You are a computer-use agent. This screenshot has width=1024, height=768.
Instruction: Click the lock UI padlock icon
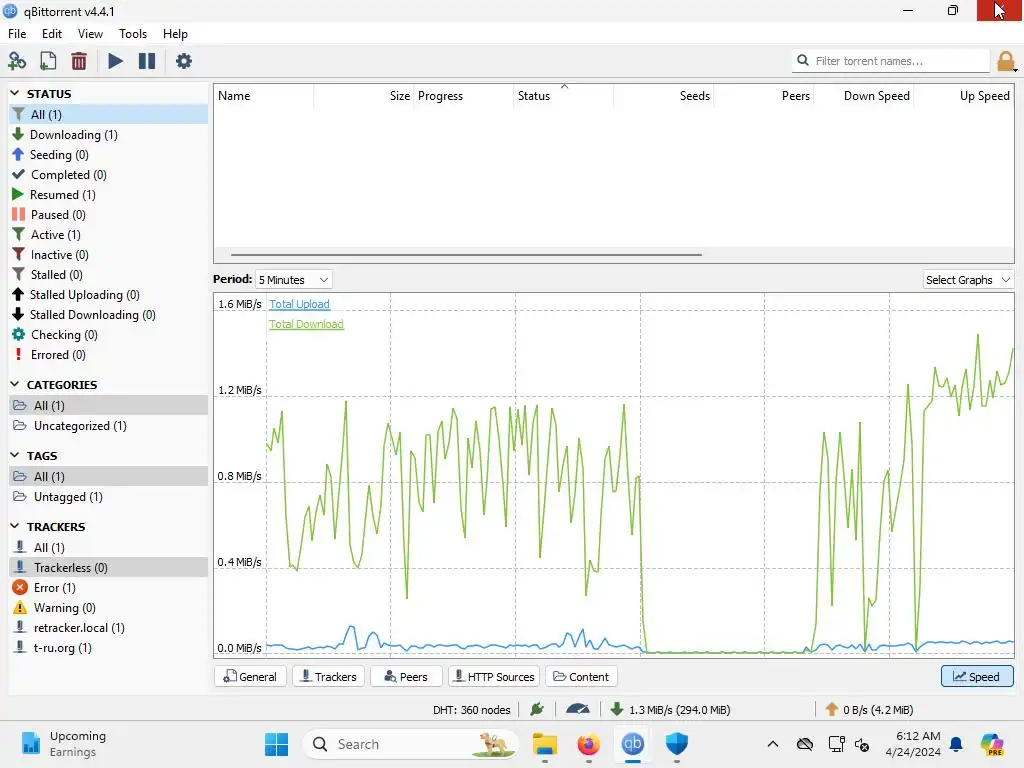[x=1006, y=61]
